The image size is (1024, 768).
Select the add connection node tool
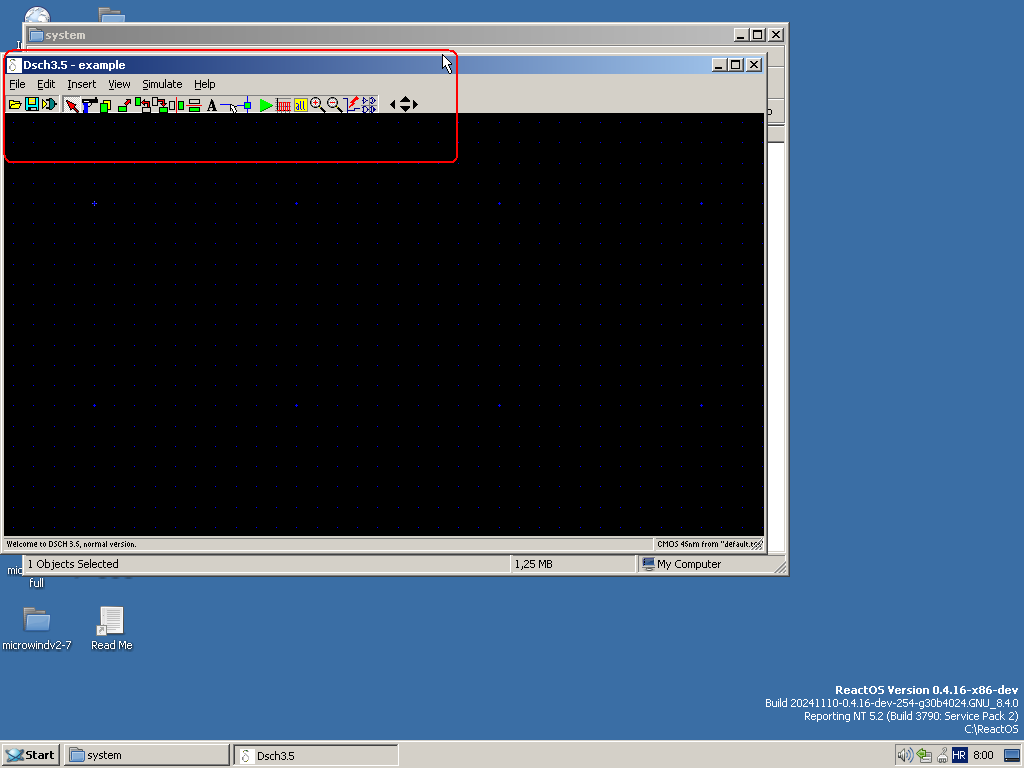coord(247,104)
